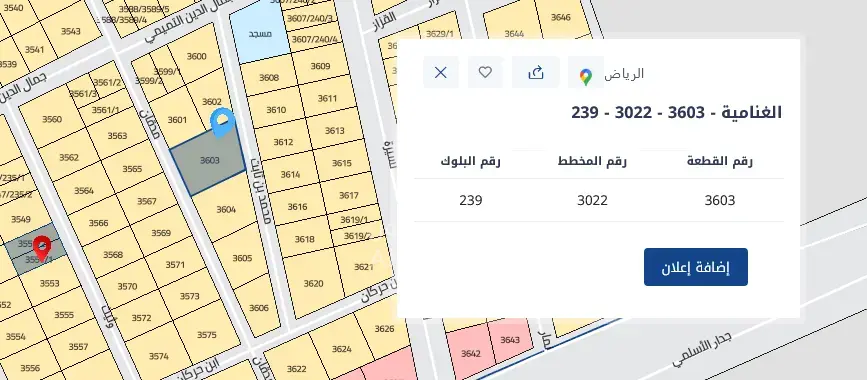Select parcel 3619/2 on the map
Viewport: 867px width, 380px height.
[x=357, y=236]
